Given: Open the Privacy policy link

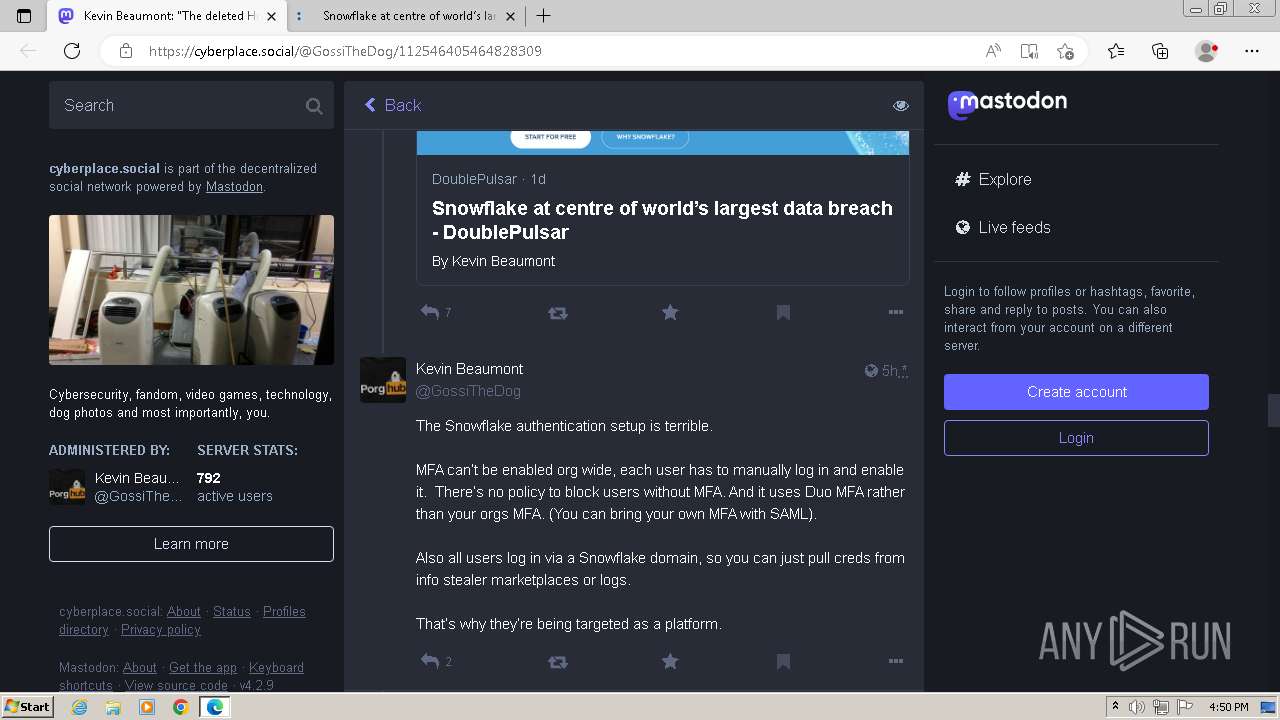Looking at the screenshot, I should pos(161,630).
